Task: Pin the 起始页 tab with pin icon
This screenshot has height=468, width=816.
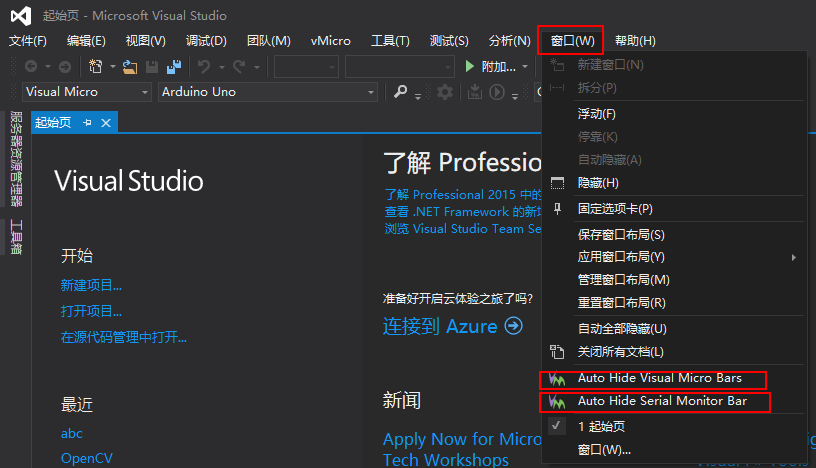Action: click(87, 123)
